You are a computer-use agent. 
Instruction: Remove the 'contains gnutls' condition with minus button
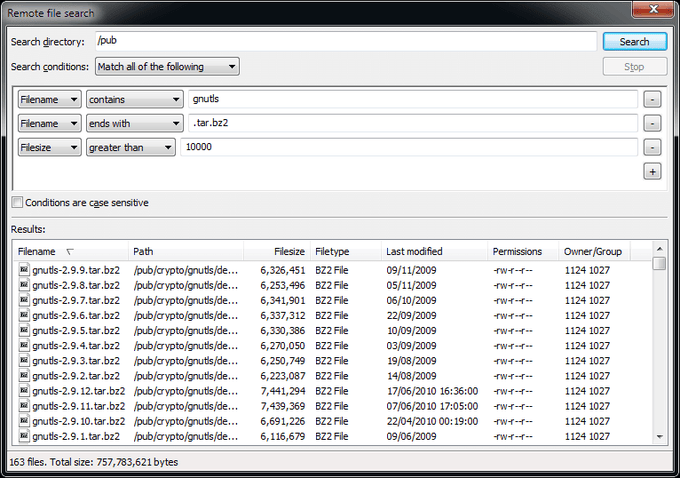pos(652,100)
